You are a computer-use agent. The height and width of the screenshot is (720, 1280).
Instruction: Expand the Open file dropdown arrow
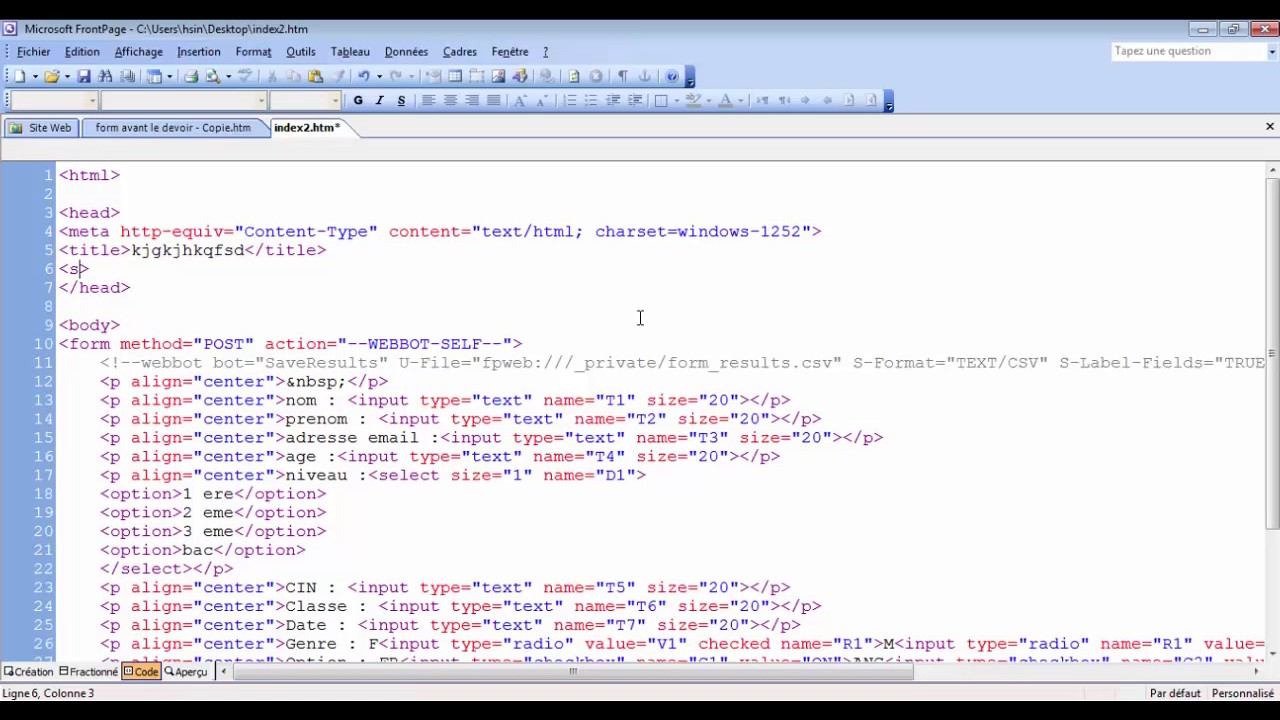click(67, 76)
